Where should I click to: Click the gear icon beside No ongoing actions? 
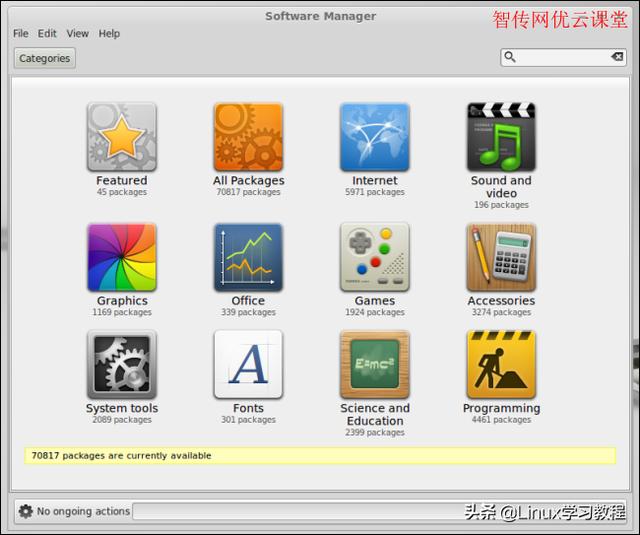coord(25,511)
